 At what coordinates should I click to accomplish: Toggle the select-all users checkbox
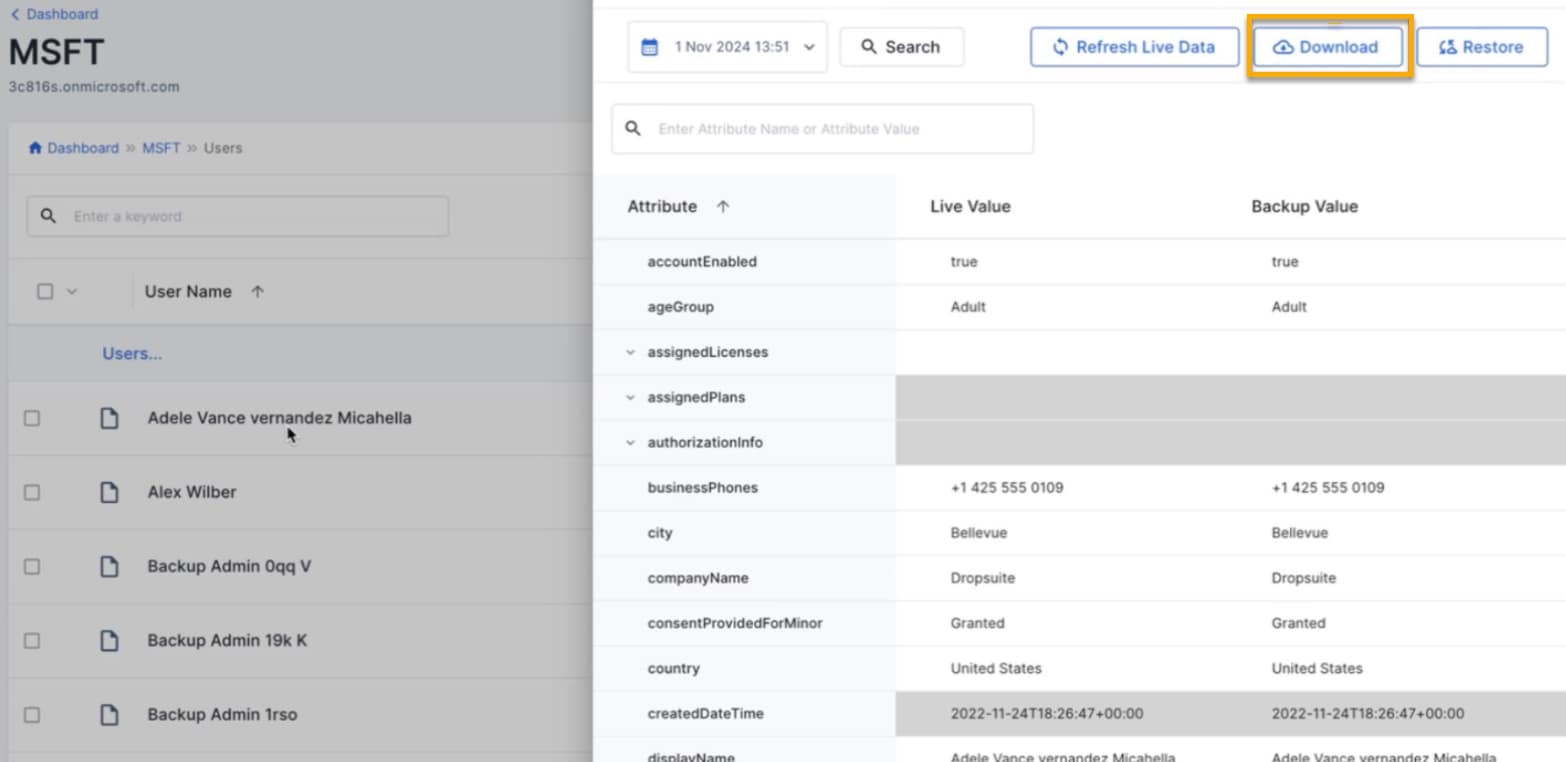(x=45, y=292)
